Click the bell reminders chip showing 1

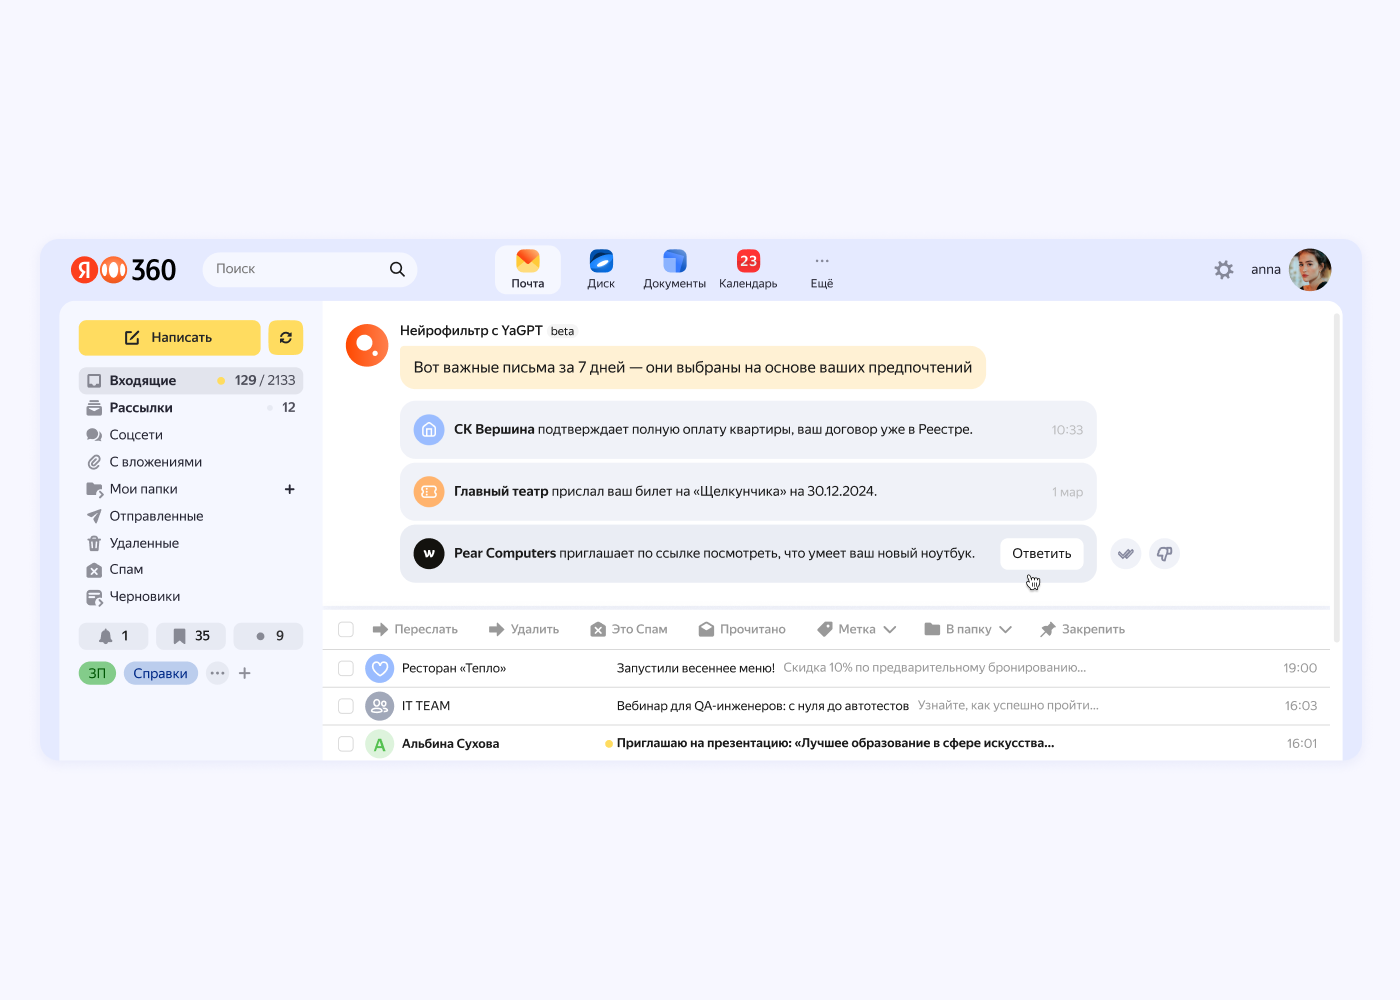tap(114, 636)
